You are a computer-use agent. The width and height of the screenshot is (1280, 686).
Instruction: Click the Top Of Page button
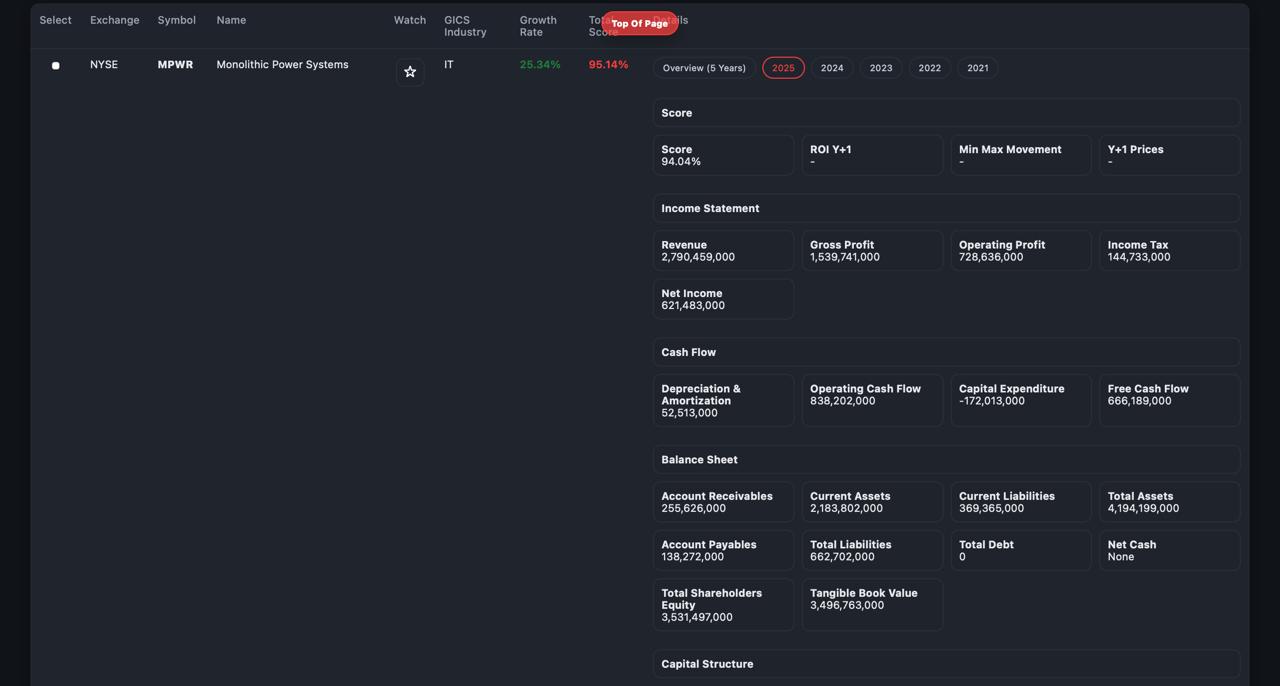[x=640, y=23]
